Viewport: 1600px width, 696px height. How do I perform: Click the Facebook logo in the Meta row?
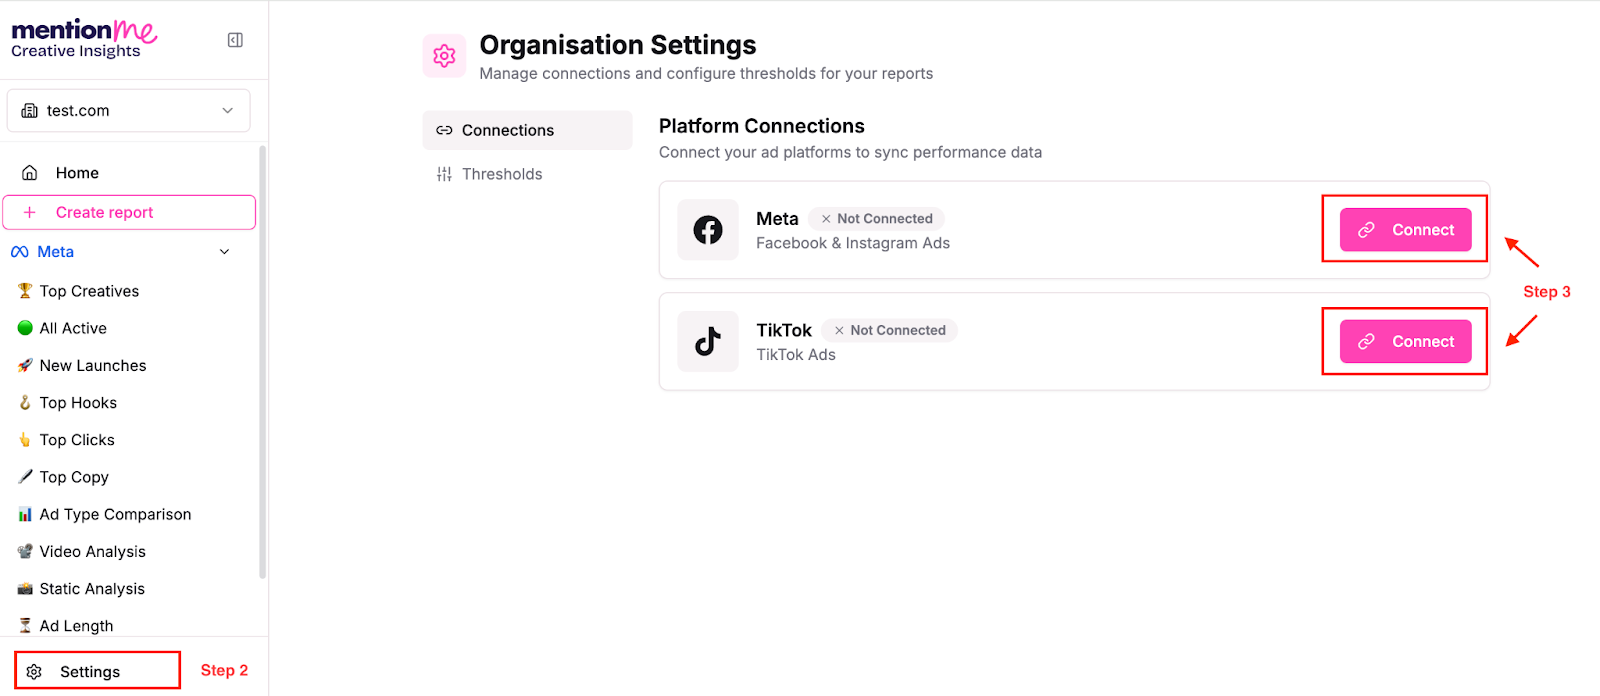coord(707,229)
